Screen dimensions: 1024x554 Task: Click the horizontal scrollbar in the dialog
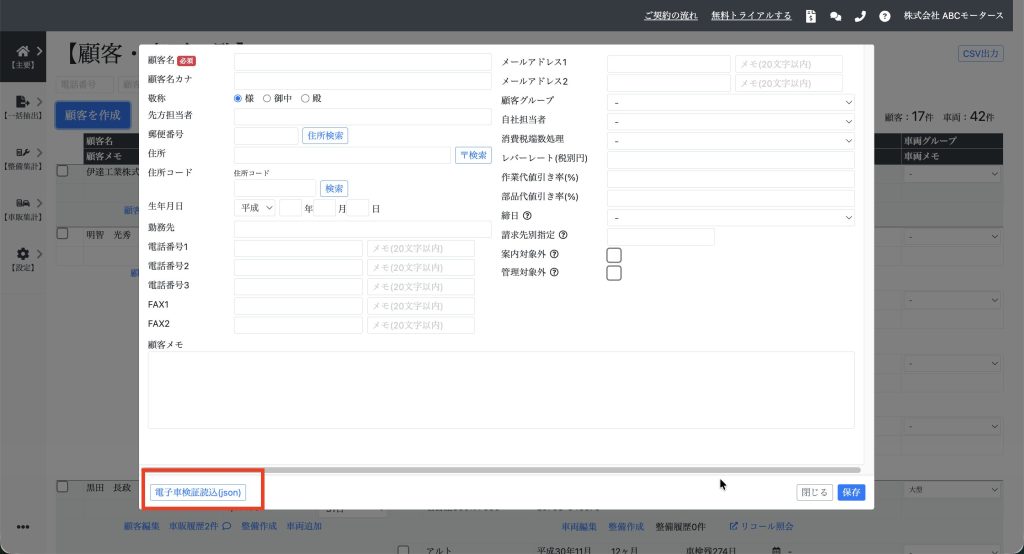tap(500, 469)
